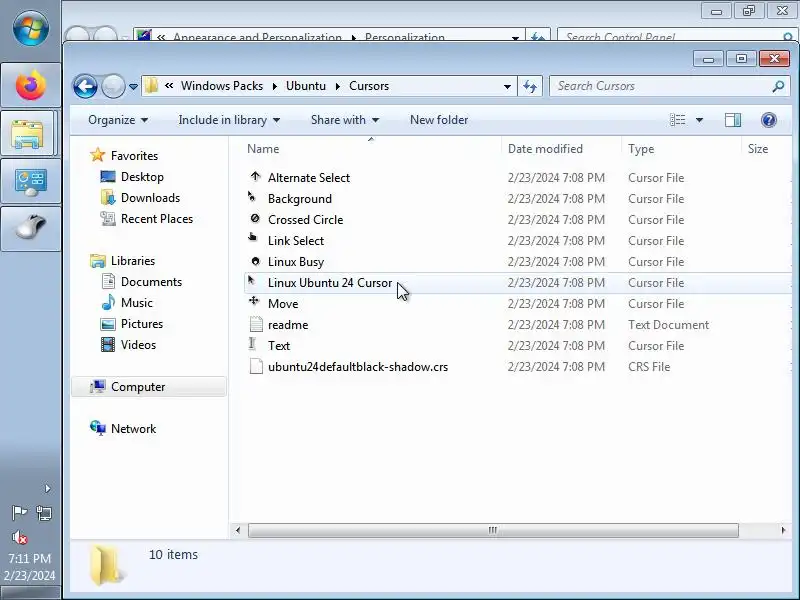
Task: Click the Refresh button beside the address bar
Action: point(530,86)
